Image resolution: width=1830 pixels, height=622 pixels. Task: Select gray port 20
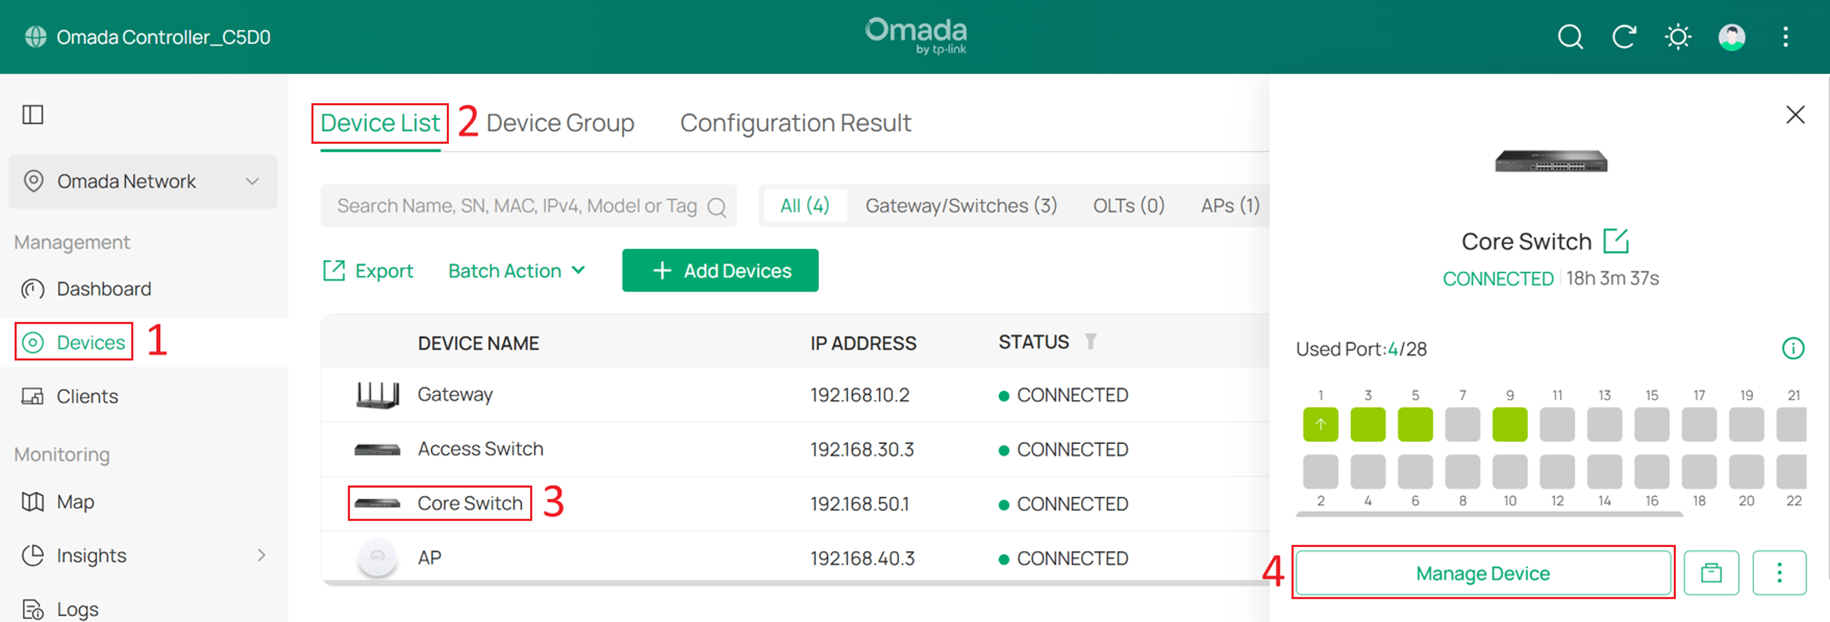pos(1747,471)
